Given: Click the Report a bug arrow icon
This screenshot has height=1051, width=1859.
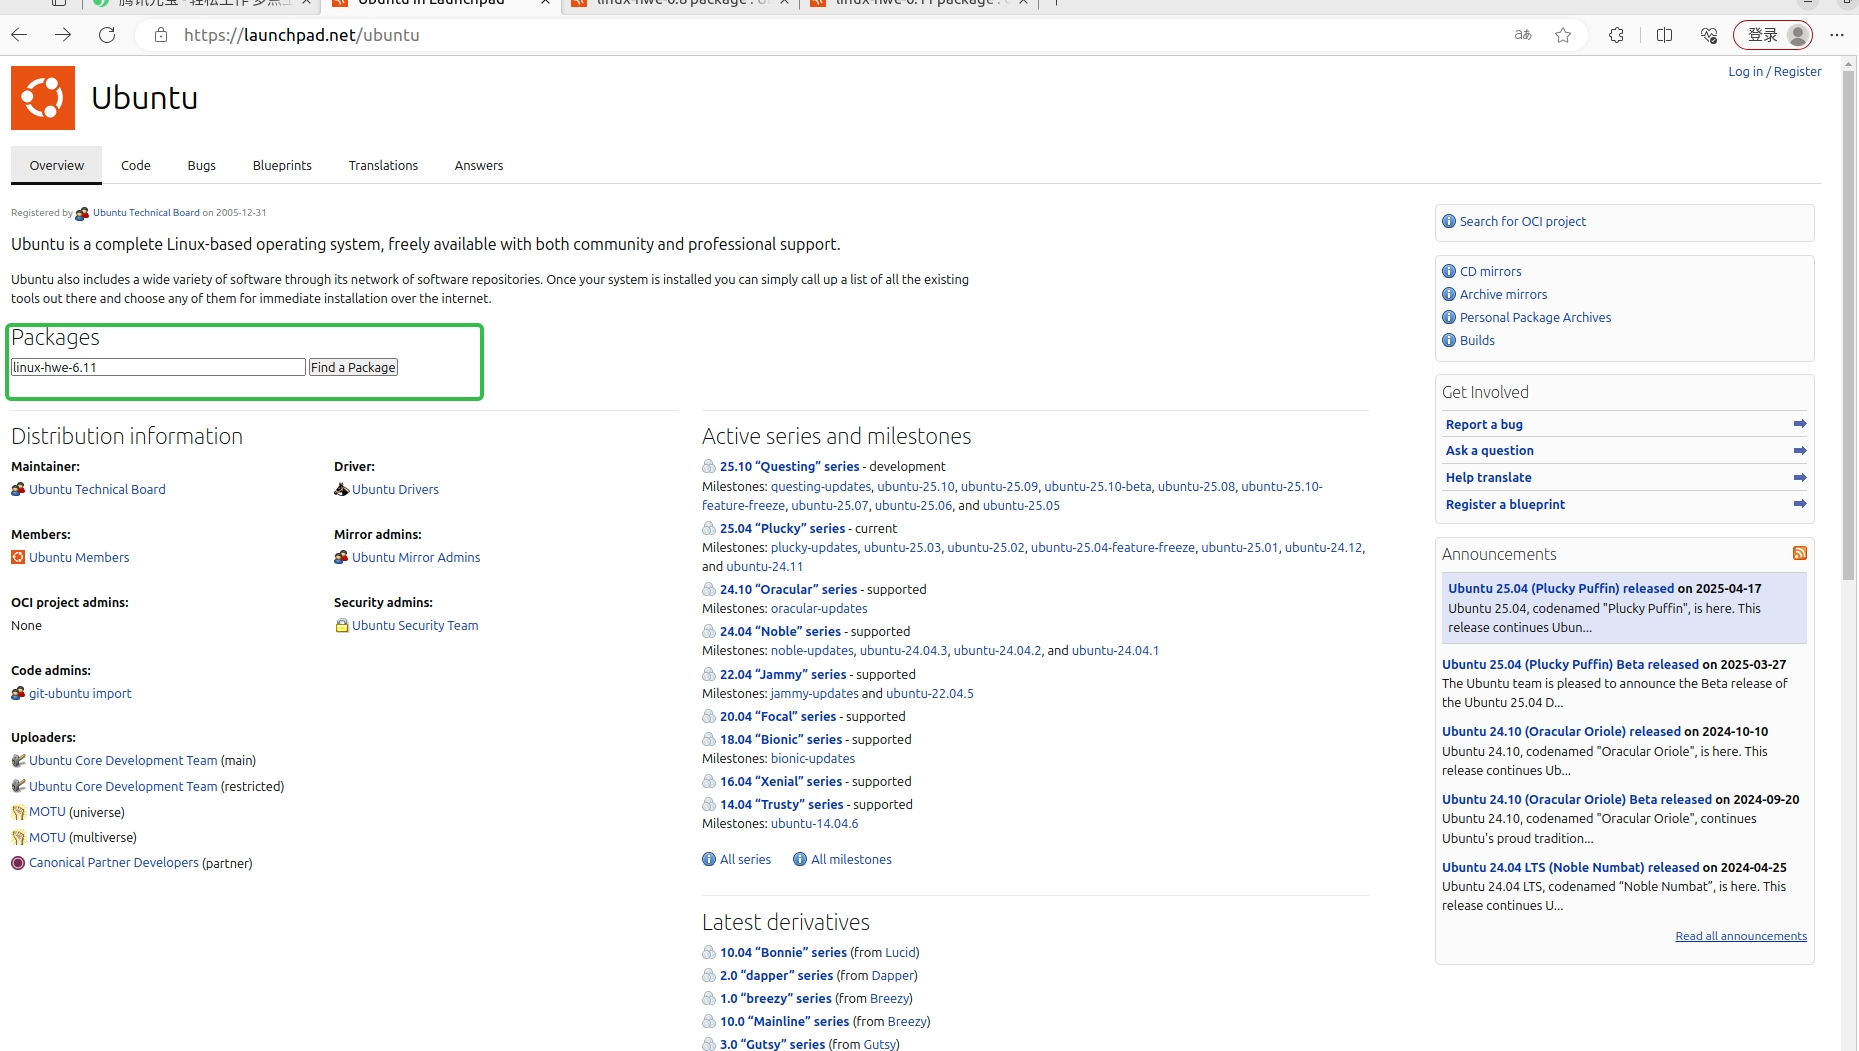Looking at the screenshot, I should coord(1800,424).
